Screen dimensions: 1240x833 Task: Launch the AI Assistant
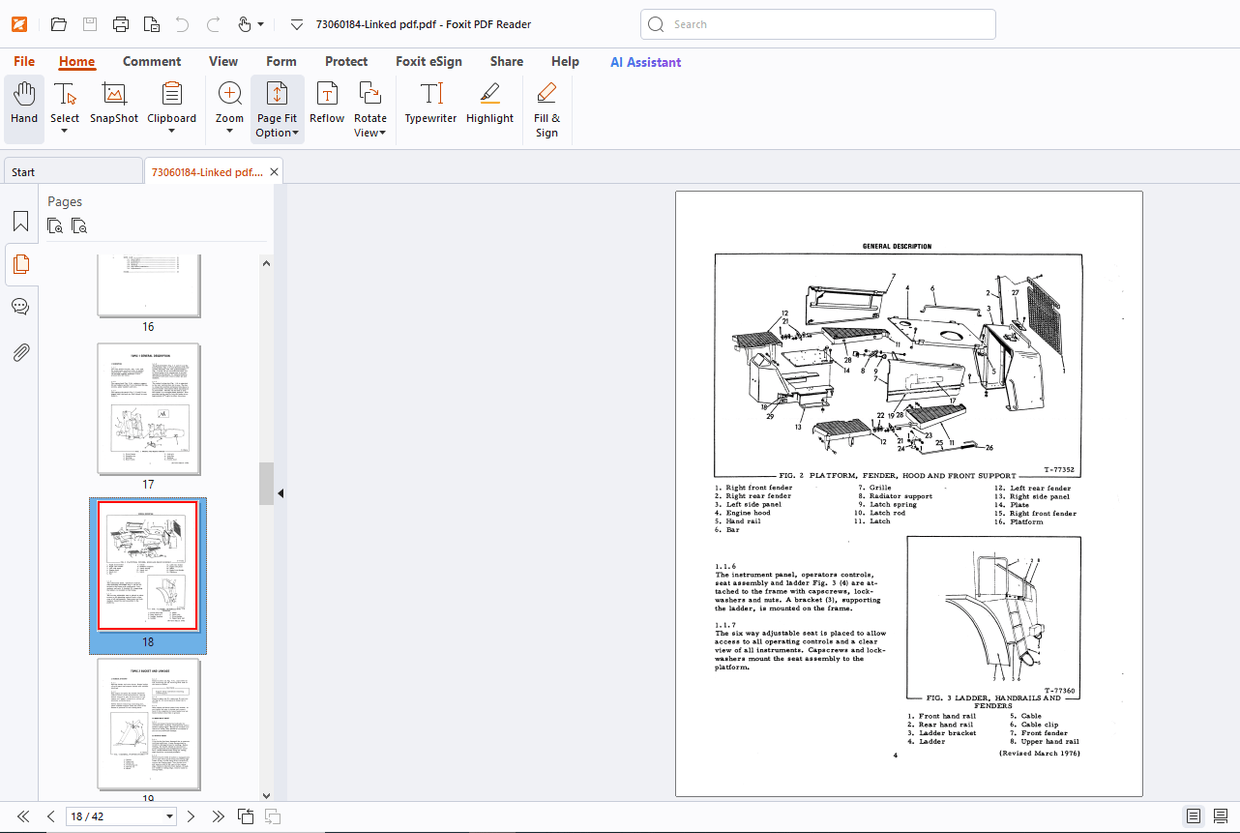pyautogui.click(x=645, y=62)
